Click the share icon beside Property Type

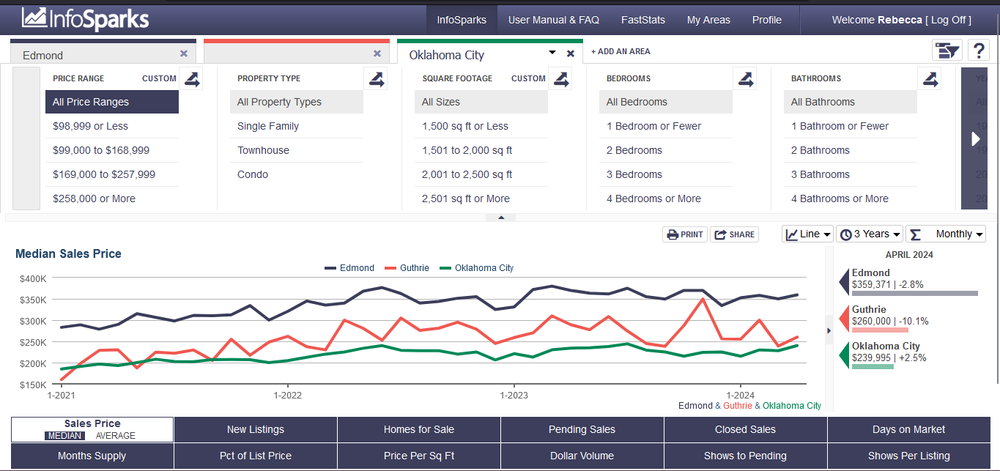tap(376, 78)
